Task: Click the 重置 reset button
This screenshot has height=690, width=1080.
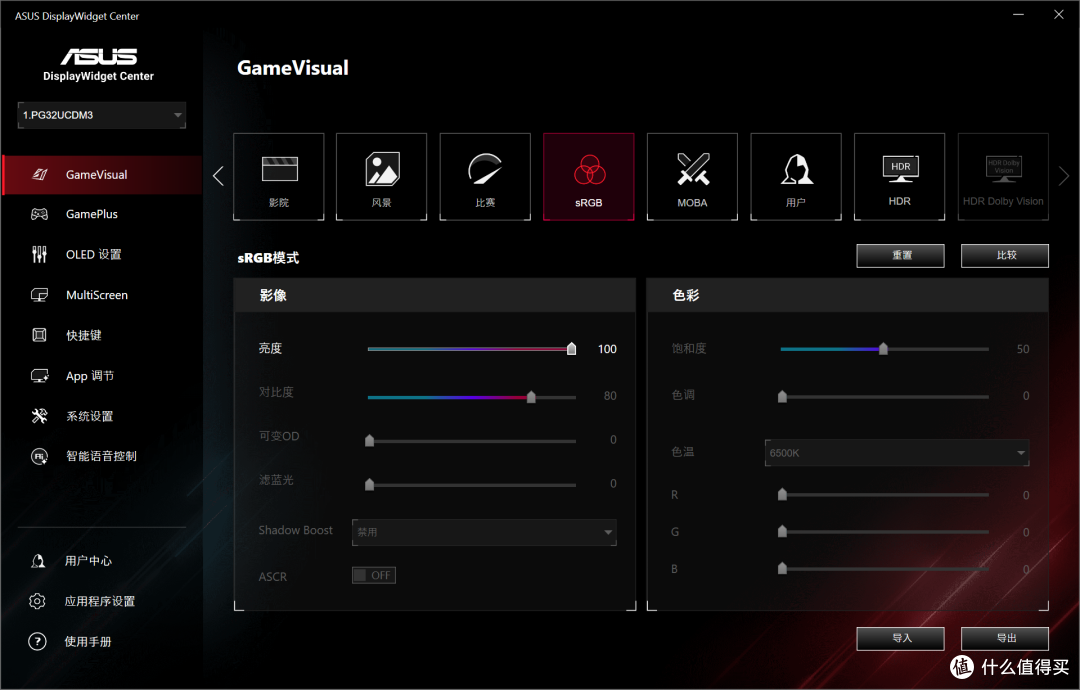Action: click(x=900, y=255)
